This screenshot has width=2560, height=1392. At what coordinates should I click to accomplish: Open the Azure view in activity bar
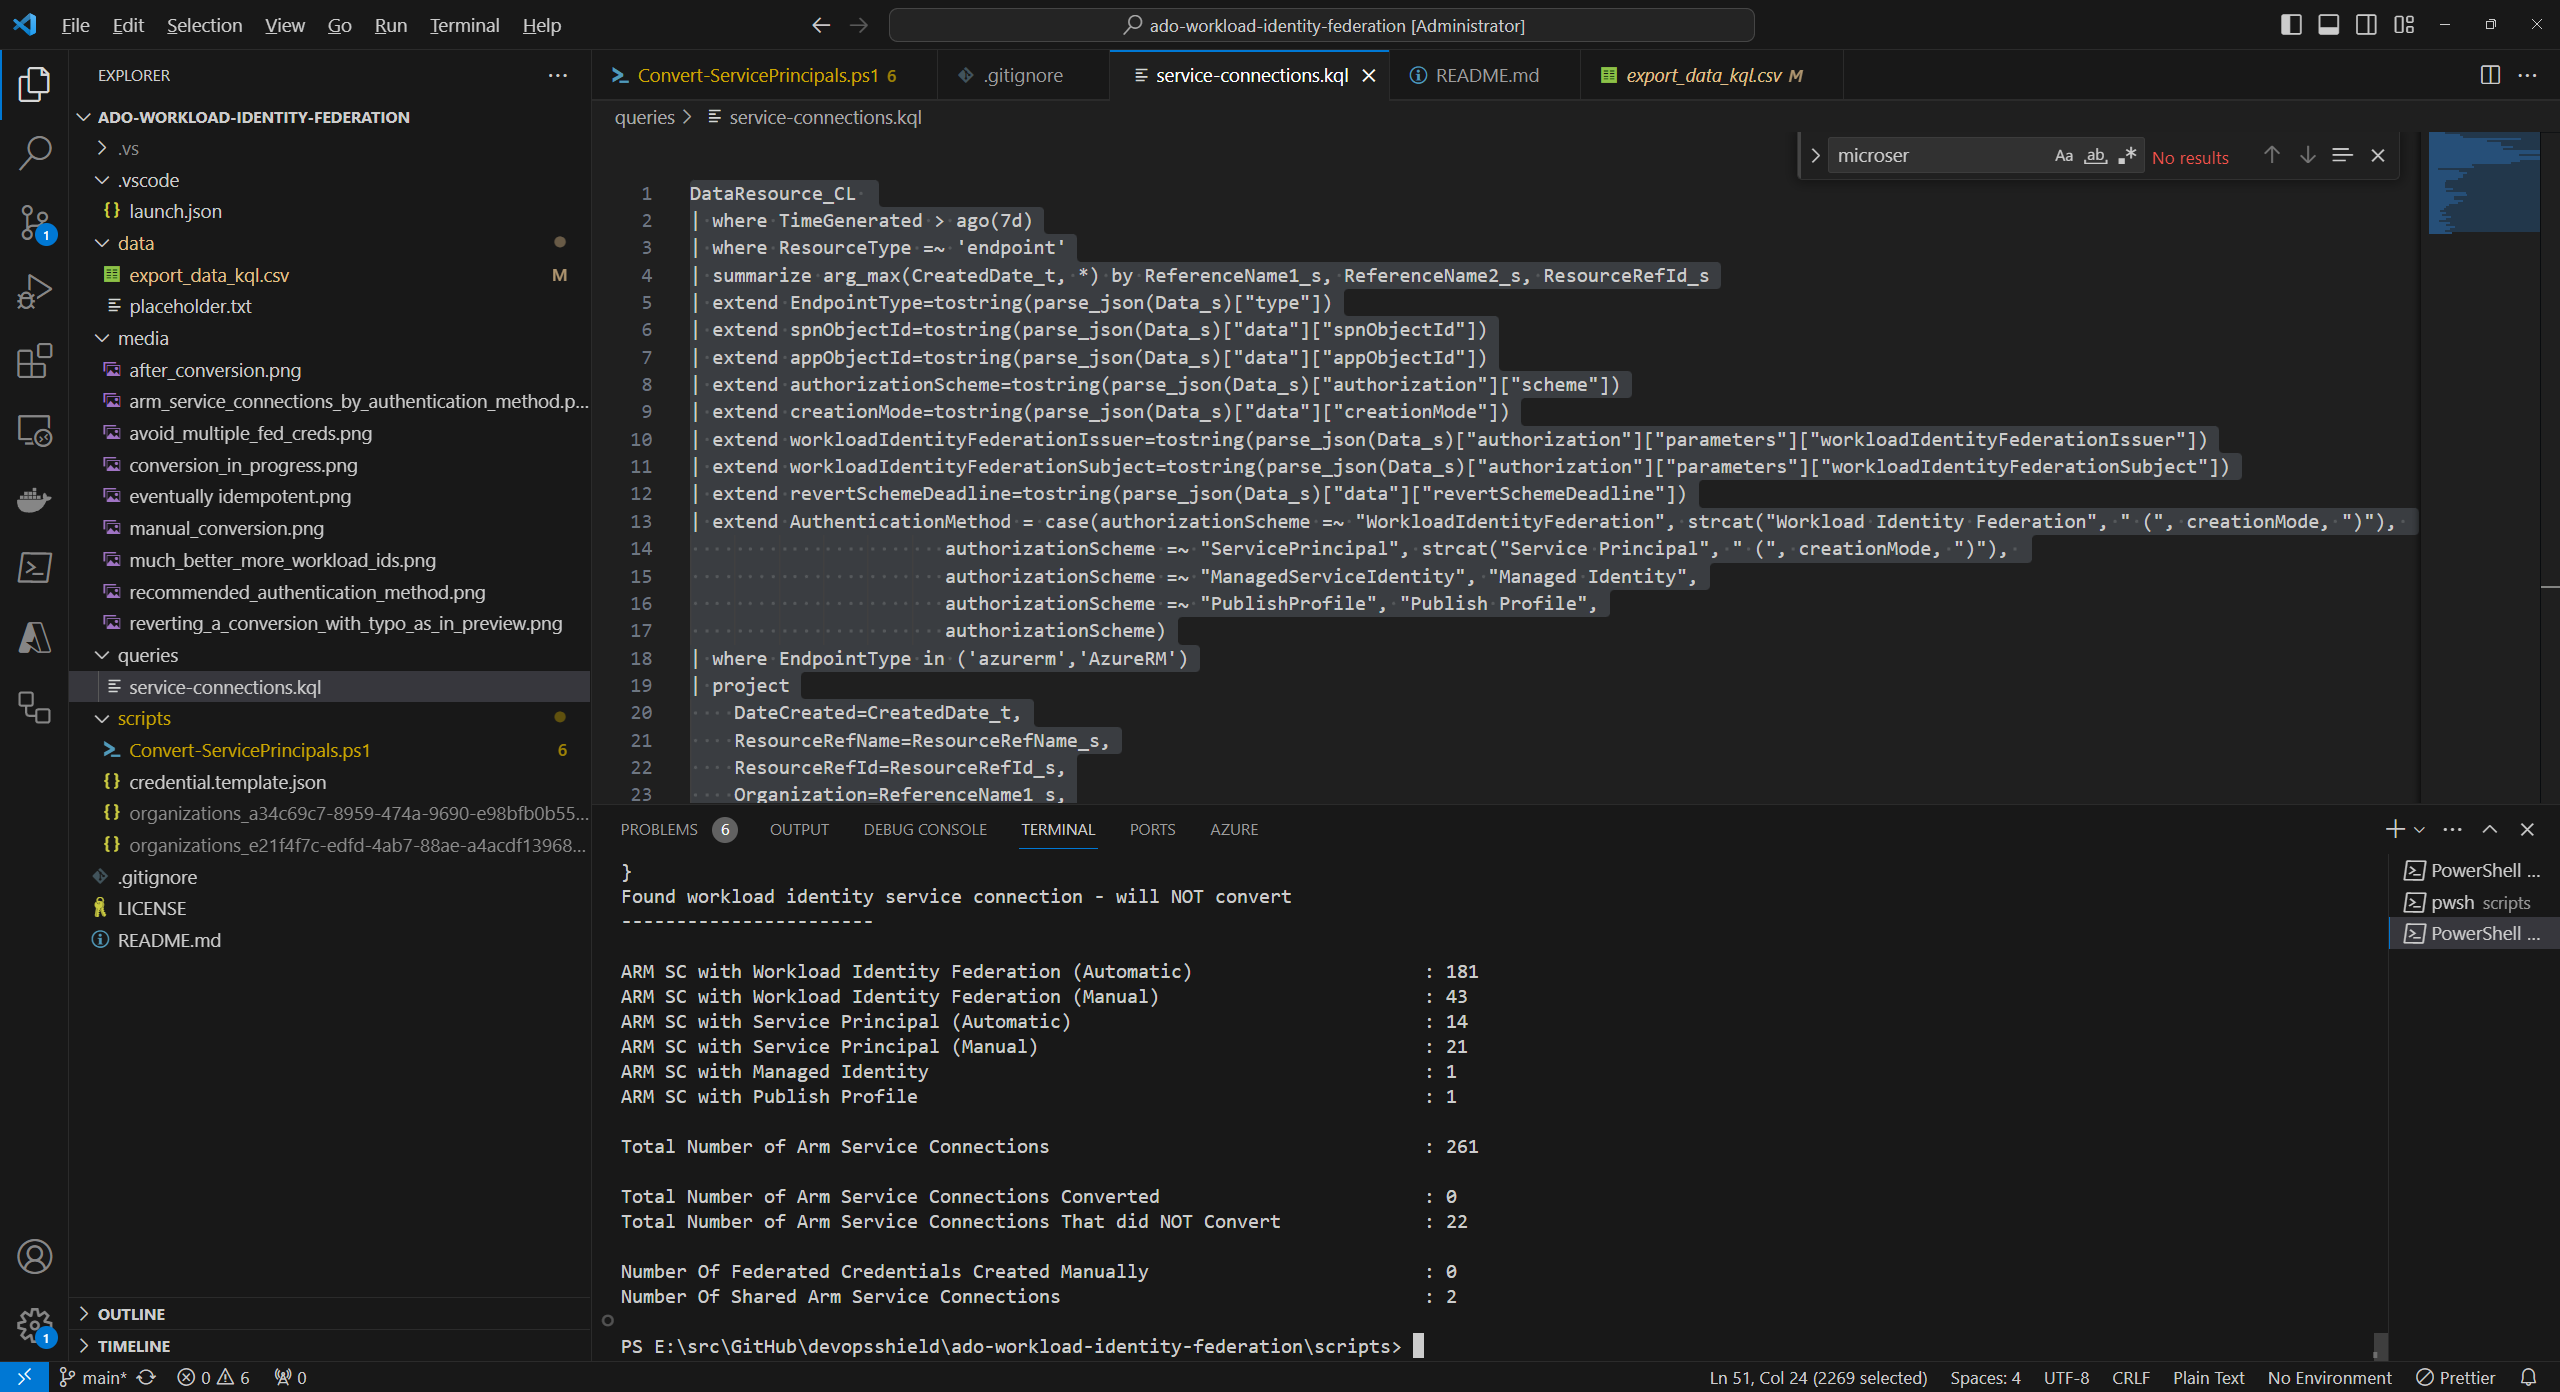tap(34, 637)
